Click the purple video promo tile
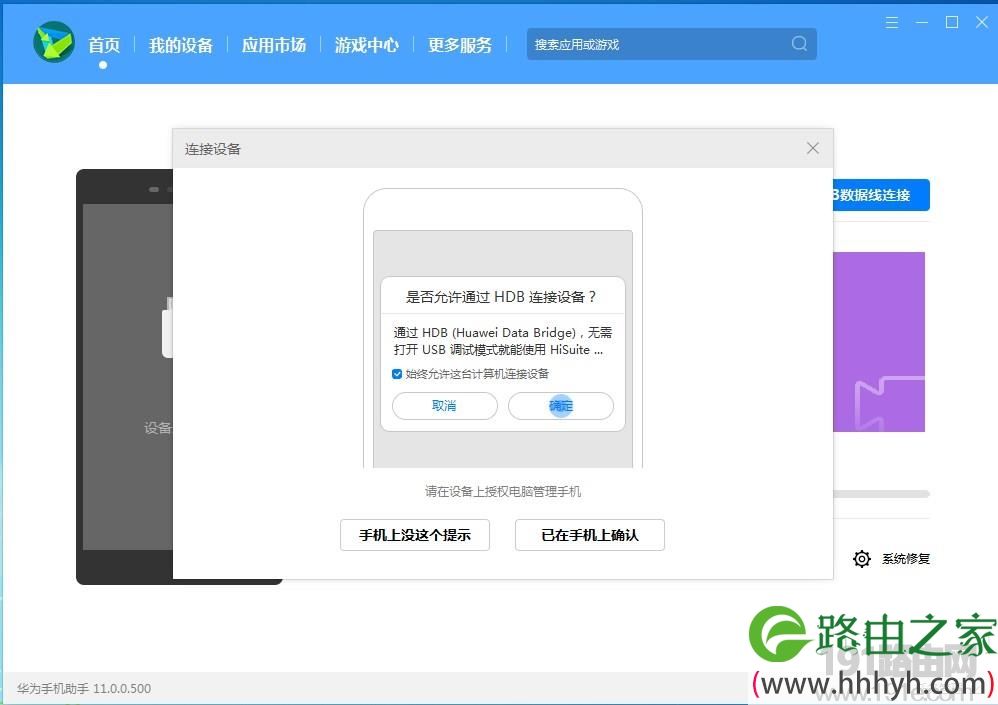The image size is (998, 705). coord(878,342)
